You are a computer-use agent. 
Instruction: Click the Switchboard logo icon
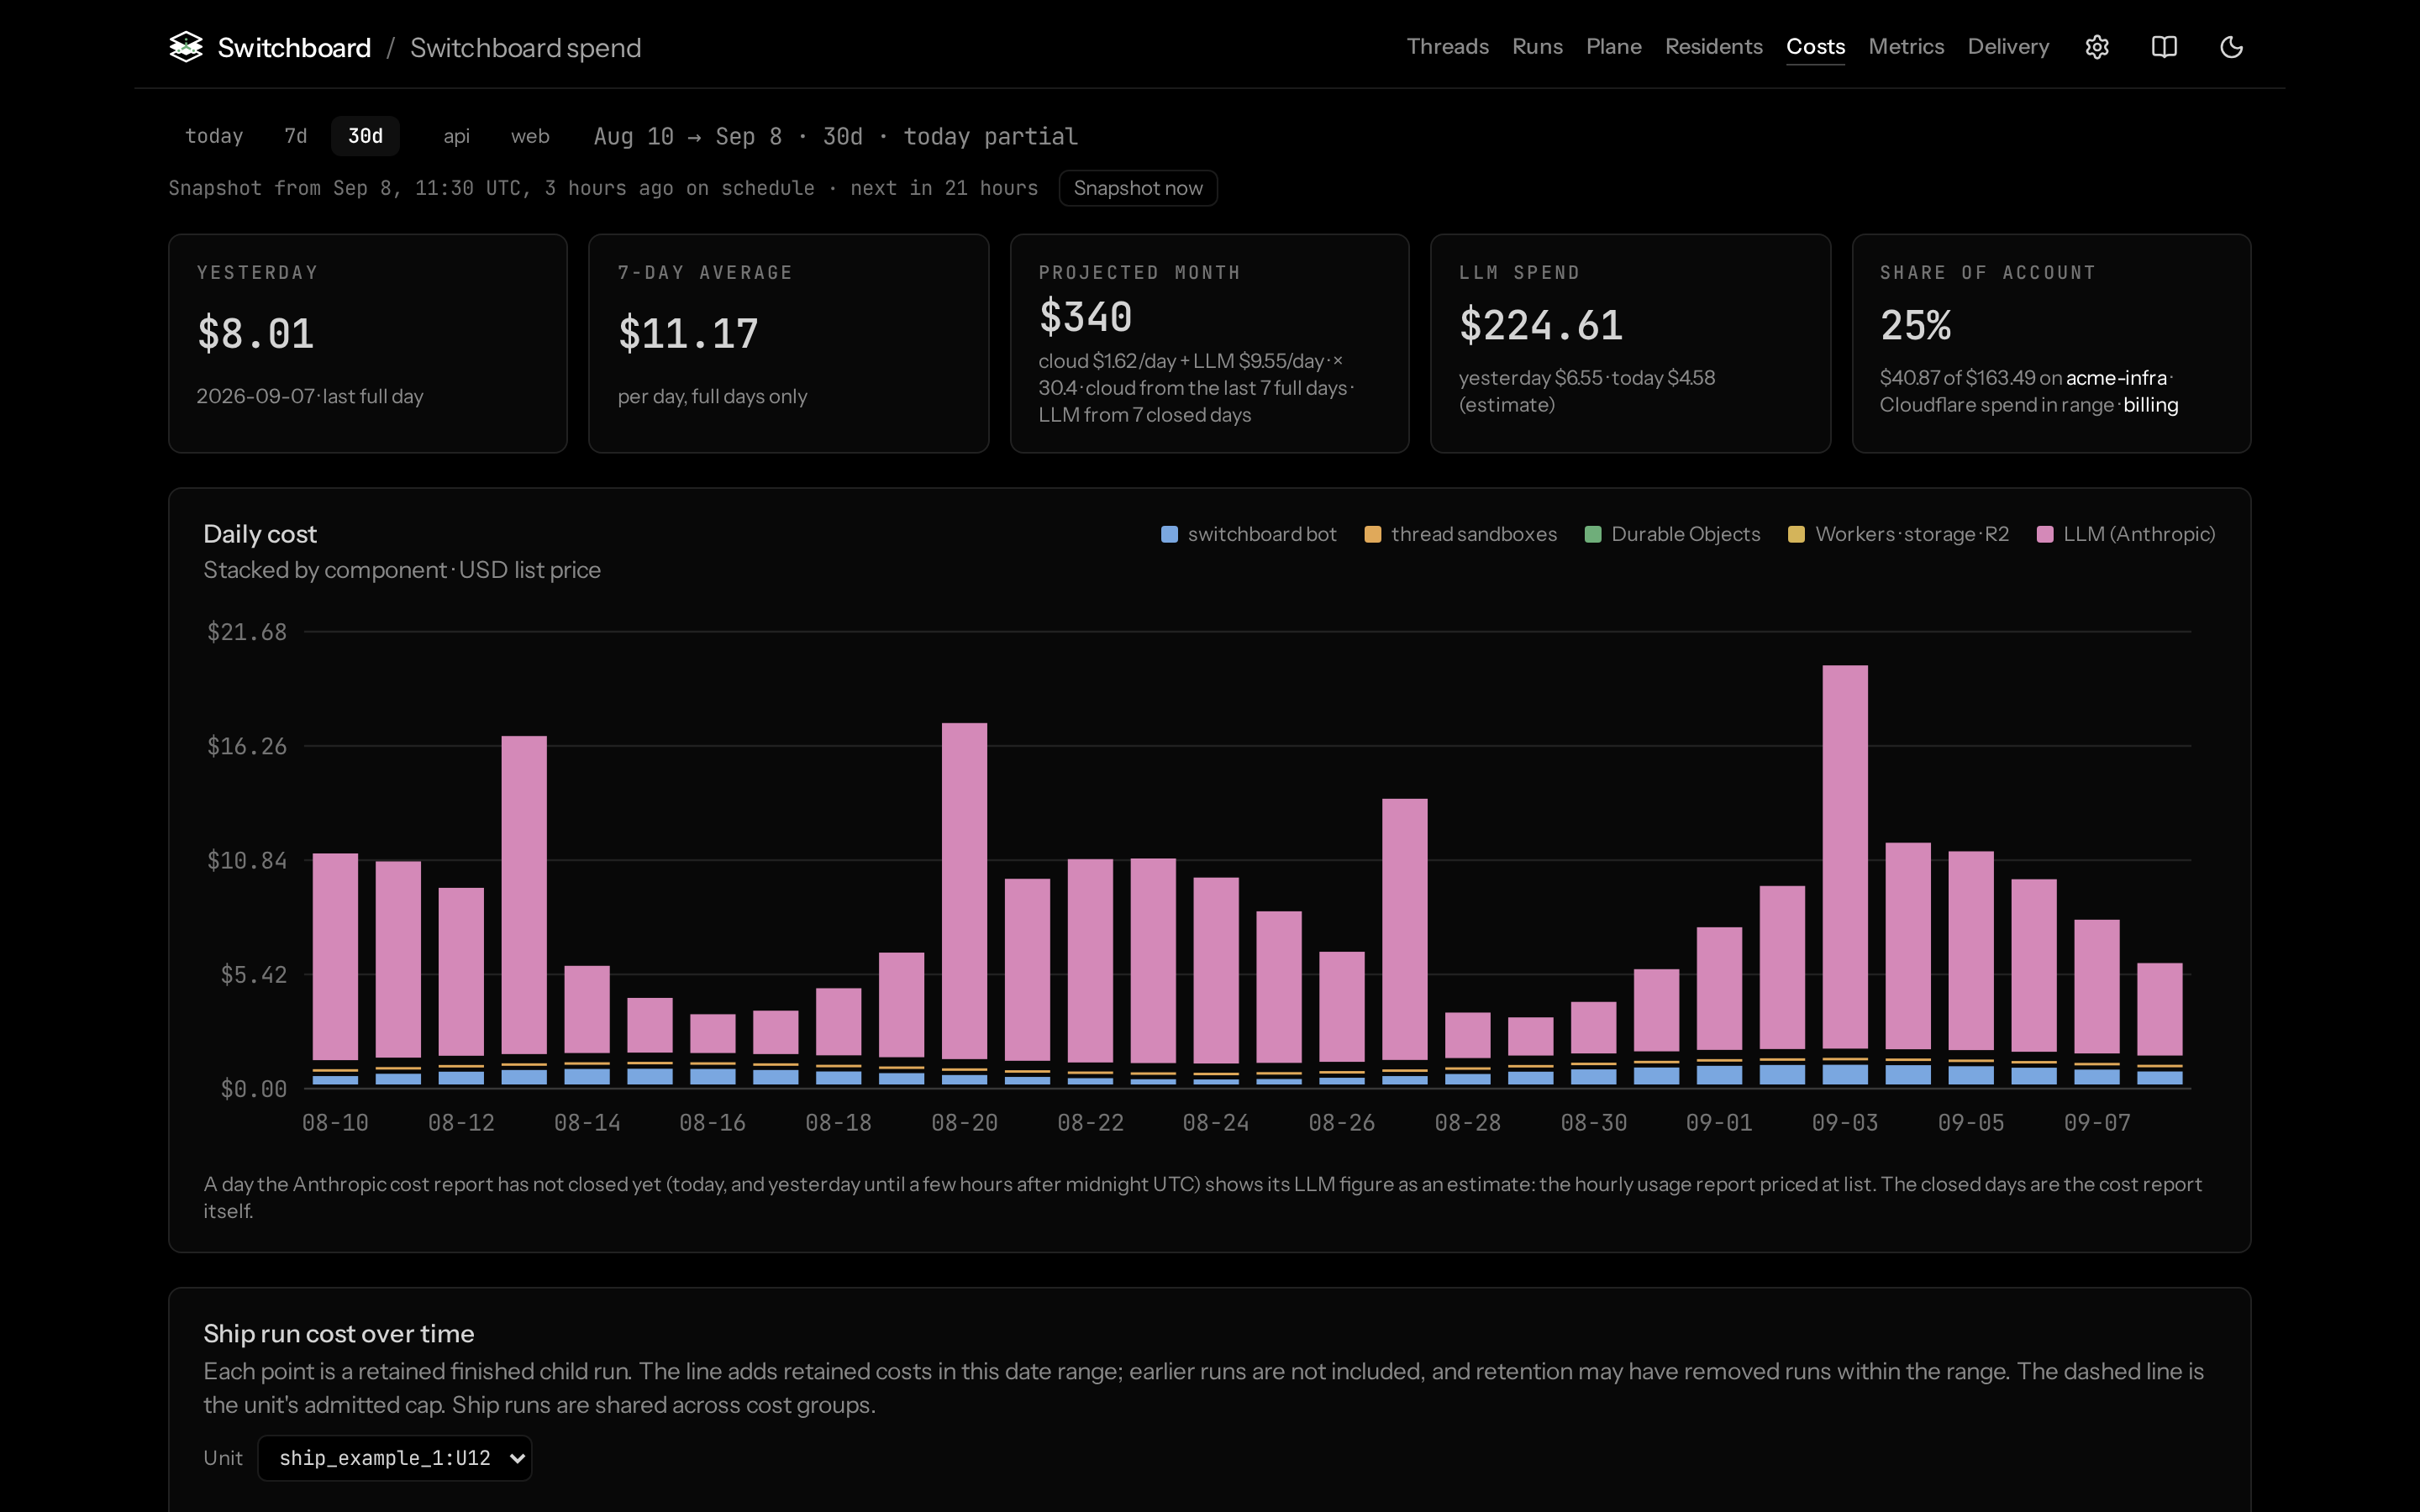(186, 47)
